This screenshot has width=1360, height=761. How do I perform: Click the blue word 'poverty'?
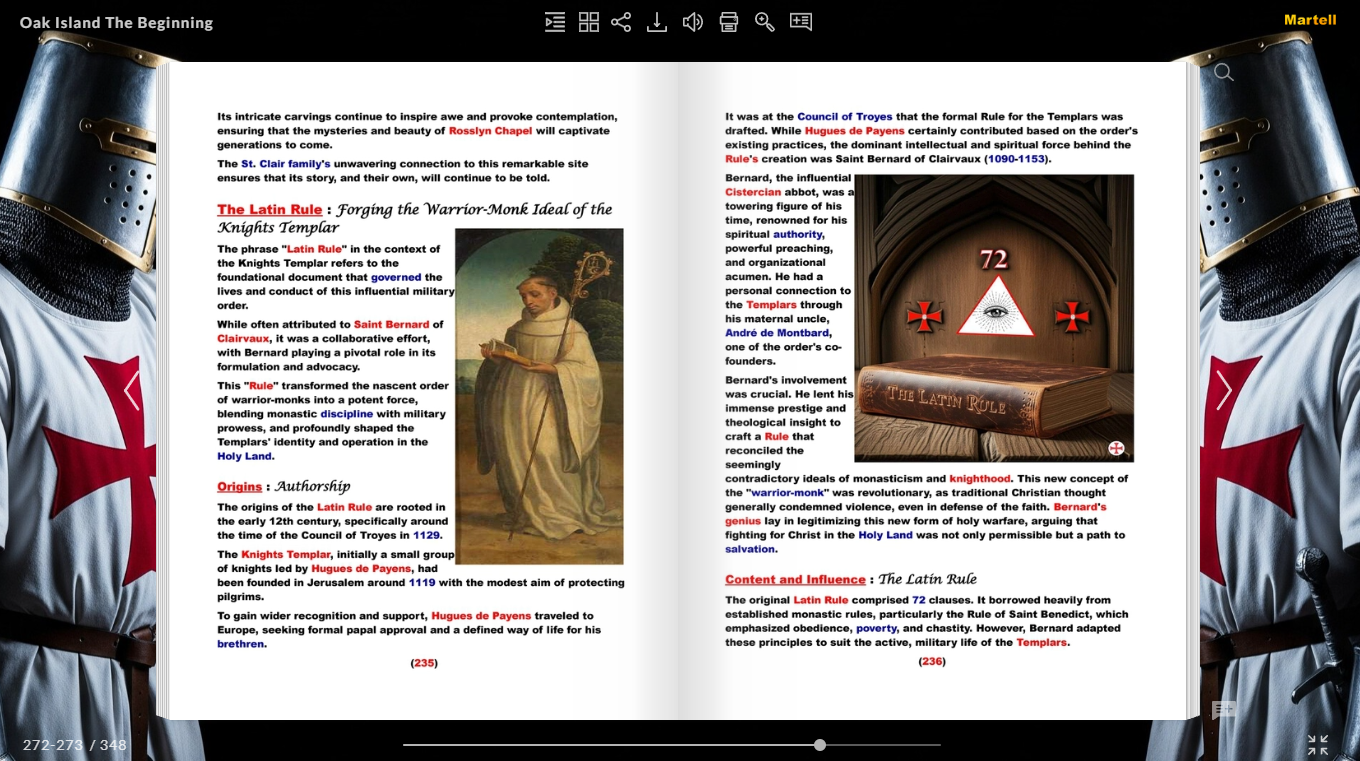[x=876, y=629]
